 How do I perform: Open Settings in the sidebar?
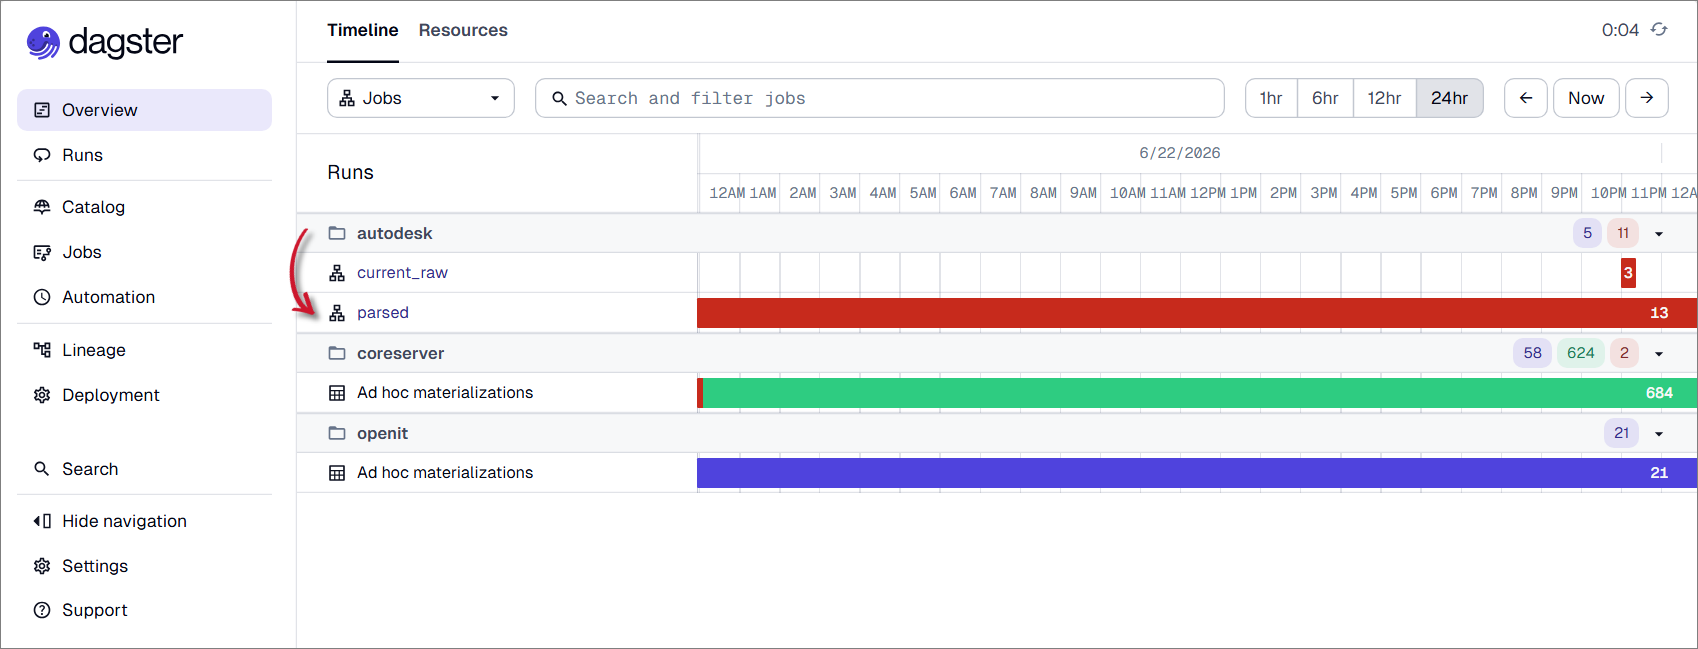[x=95, y=566]
